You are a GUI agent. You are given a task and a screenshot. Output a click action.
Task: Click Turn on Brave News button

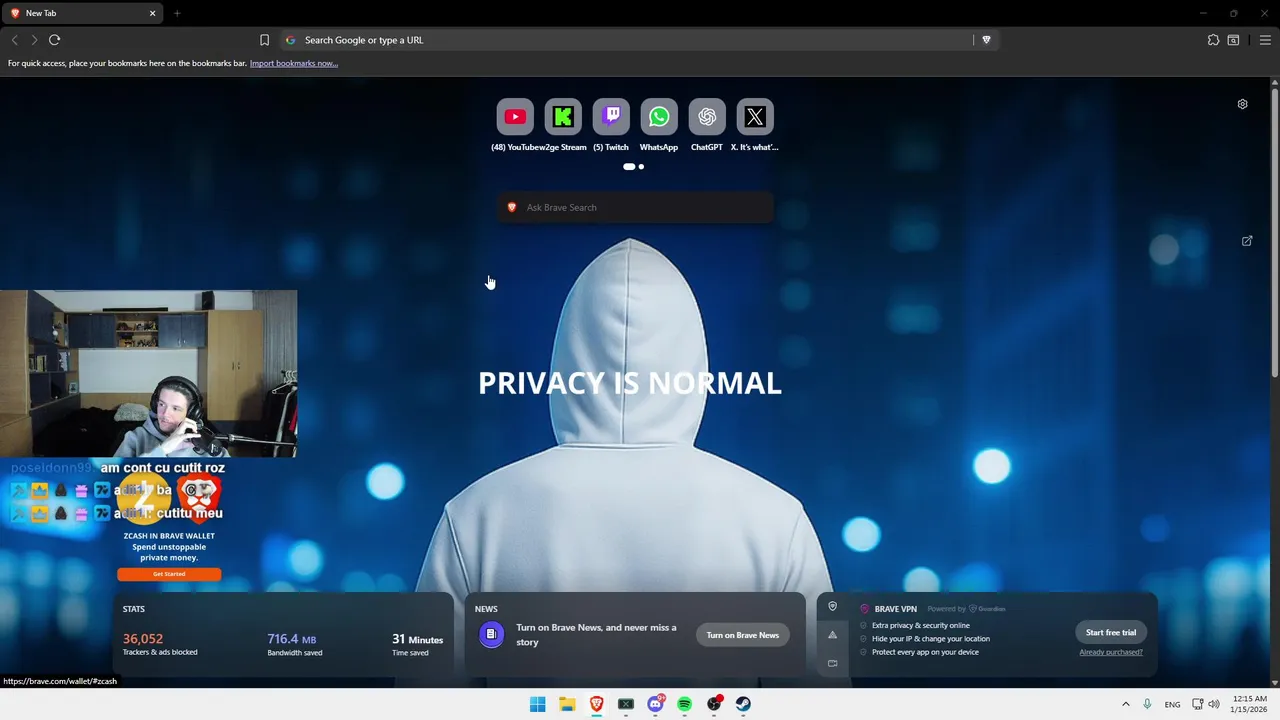tap(742, 635)
